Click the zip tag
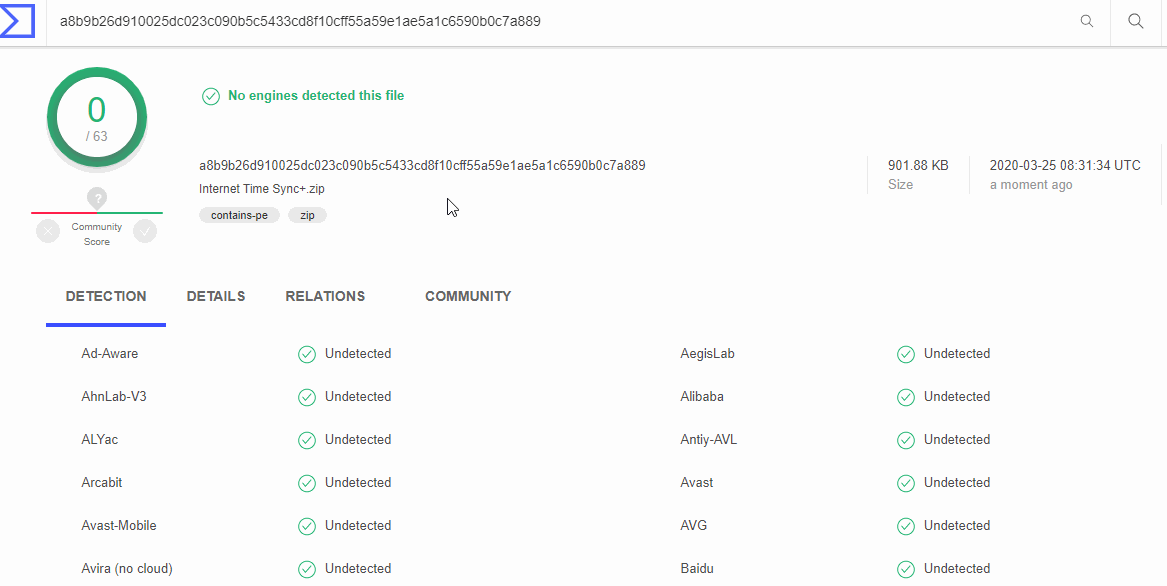The height and width of the screenshot is (586, 1167). click(307, 215)
